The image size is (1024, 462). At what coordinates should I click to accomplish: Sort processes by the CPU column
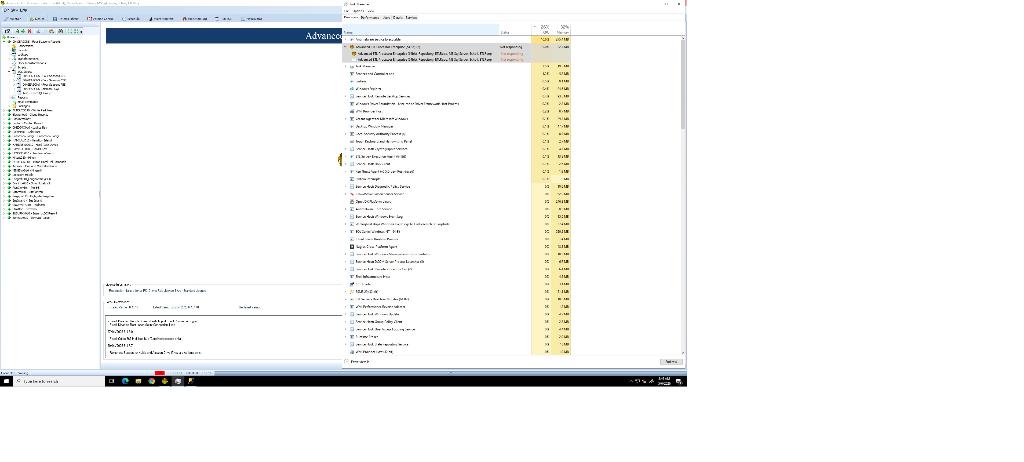pyautogui.click(x=542, y=30)
